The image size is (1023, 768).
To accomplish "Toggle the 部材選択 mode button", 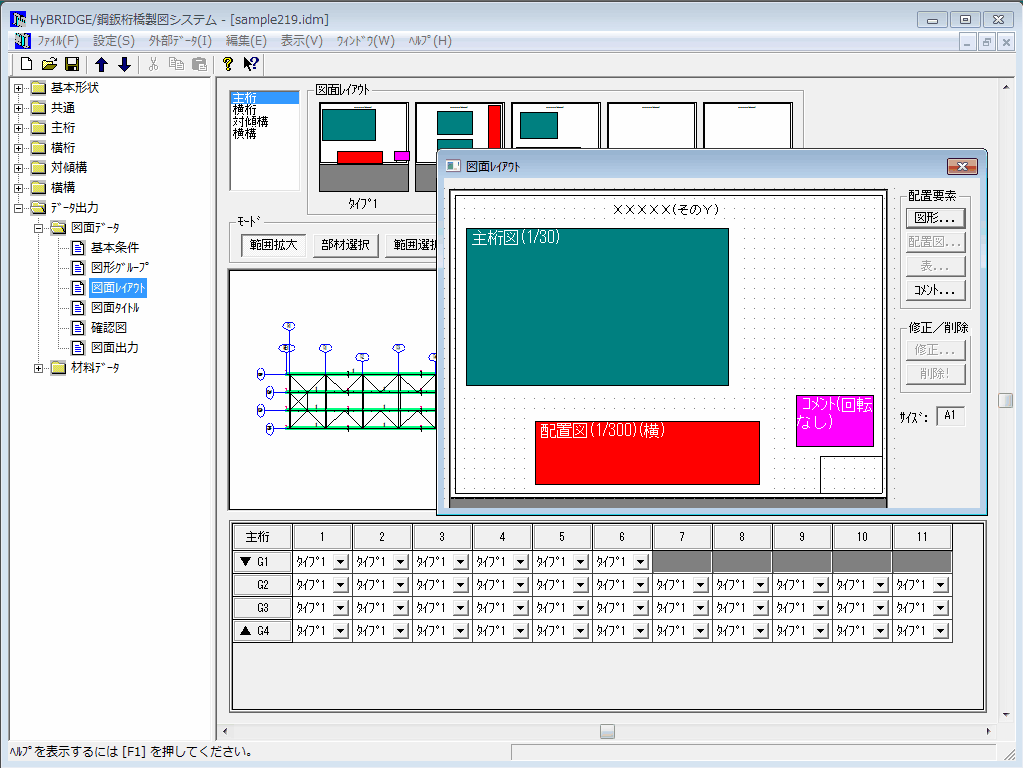I will [344, 245].
